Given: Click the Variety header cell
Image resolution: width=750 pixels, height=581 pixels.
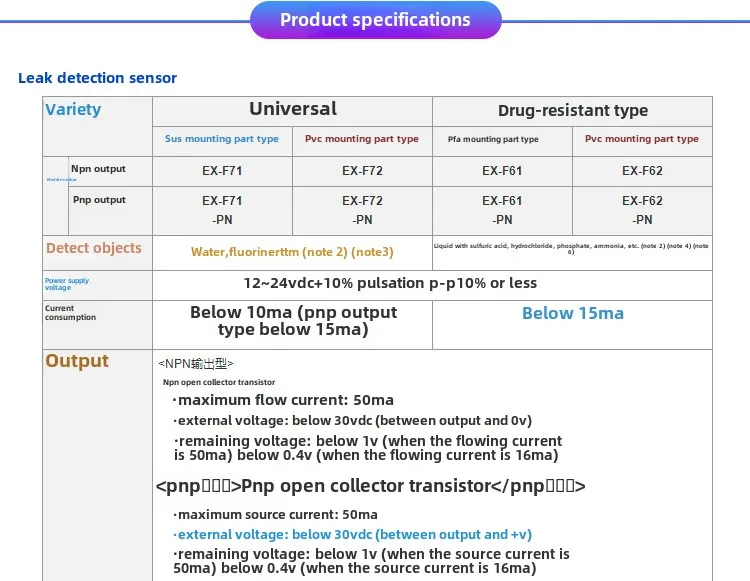Looking at the screenshot, I should [x=73, y=109].
